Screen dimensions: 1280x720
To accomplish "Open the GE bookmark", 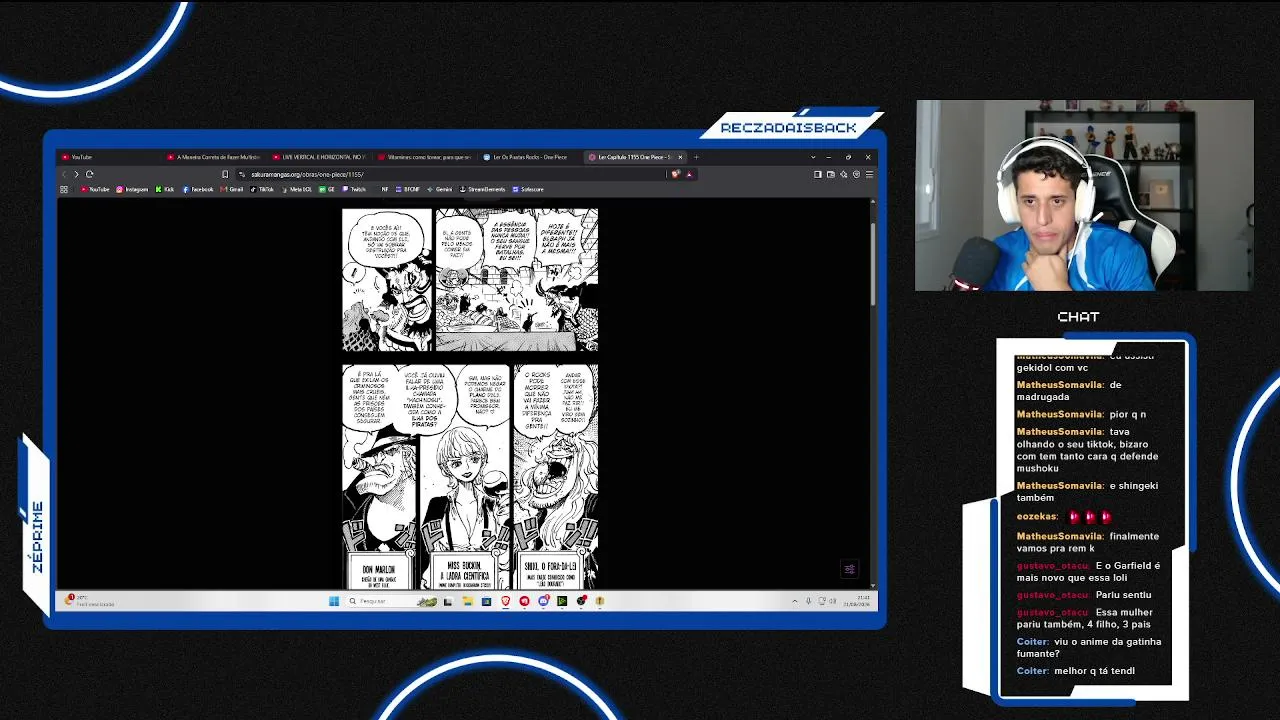I will pos(328,189).
